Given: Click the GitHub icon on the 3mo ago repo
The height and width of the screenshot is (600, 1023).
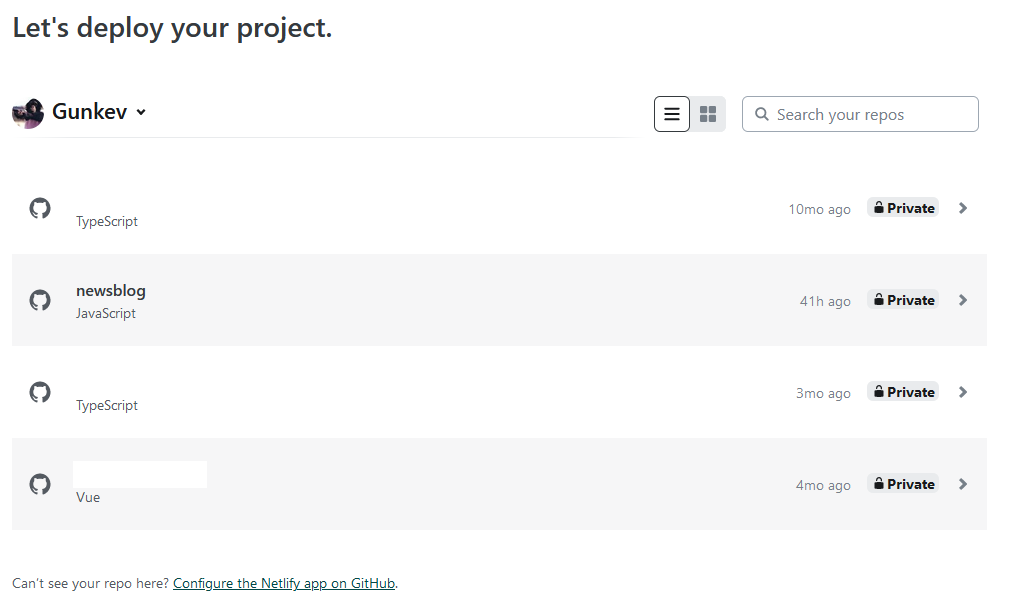Looking at the screenshot, I should tap(40, 391).
